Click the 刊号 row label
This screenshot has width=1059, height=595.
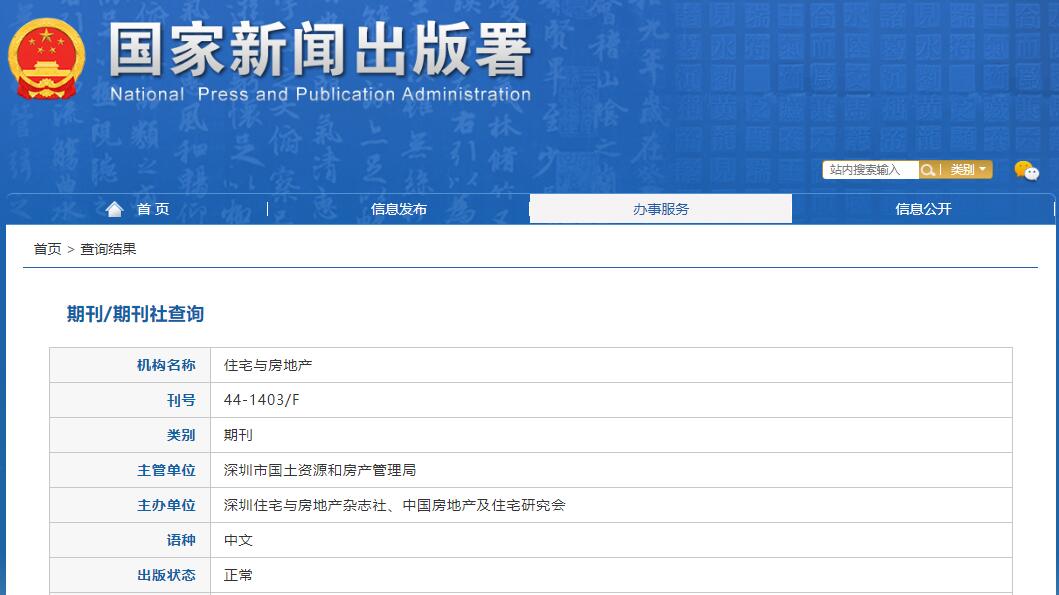click(x=181, y=400)
